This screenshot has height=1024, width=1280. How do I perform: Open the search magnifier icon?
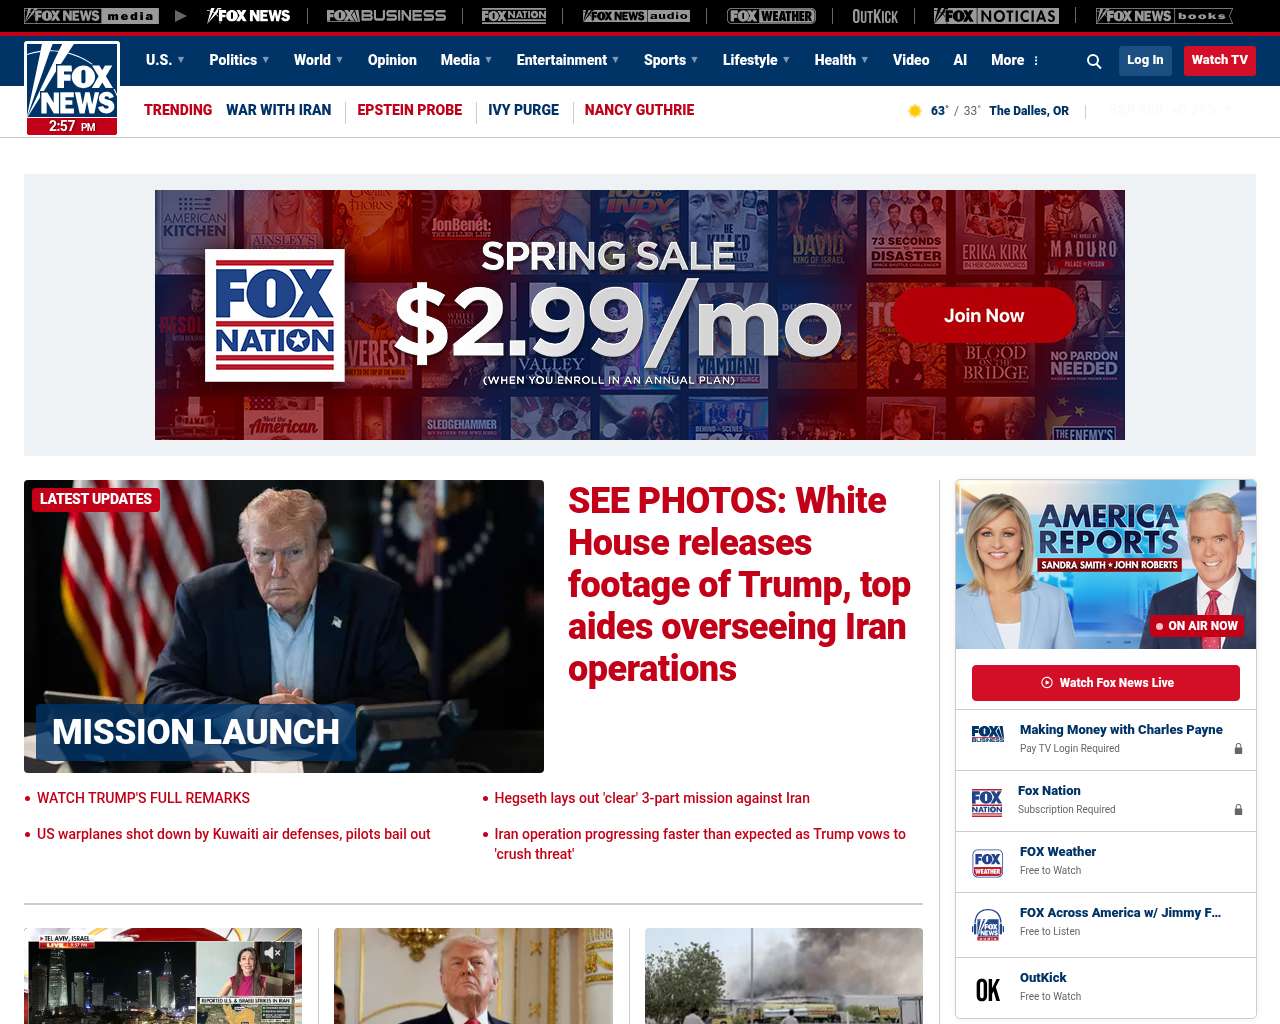pos(1094,61)
